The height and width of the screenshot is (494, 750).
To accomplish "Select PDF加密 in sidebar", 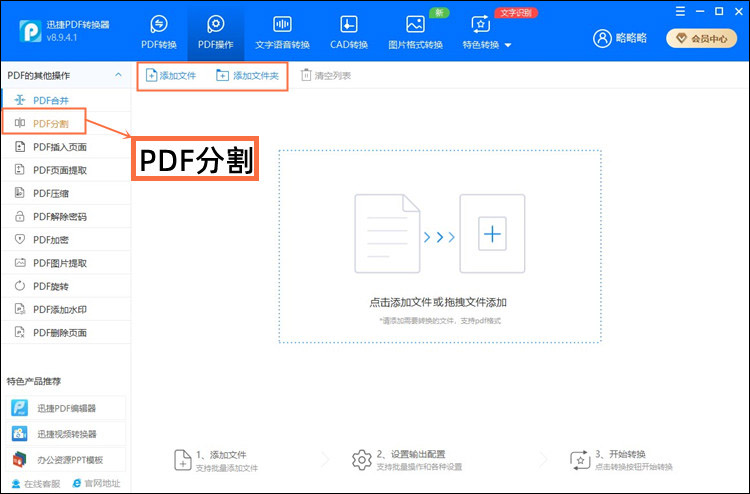I will click(66, 240).
